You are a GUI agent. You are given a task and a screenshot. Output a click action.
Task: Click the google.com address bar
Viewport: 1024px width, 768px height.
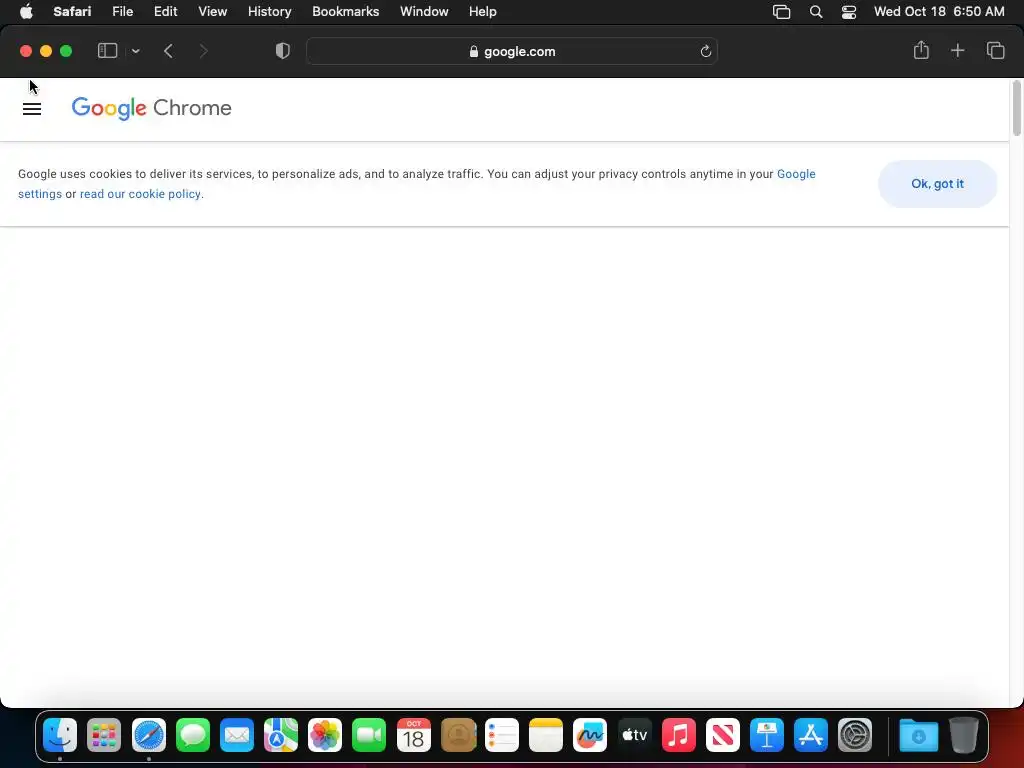(x=512, y=51)
